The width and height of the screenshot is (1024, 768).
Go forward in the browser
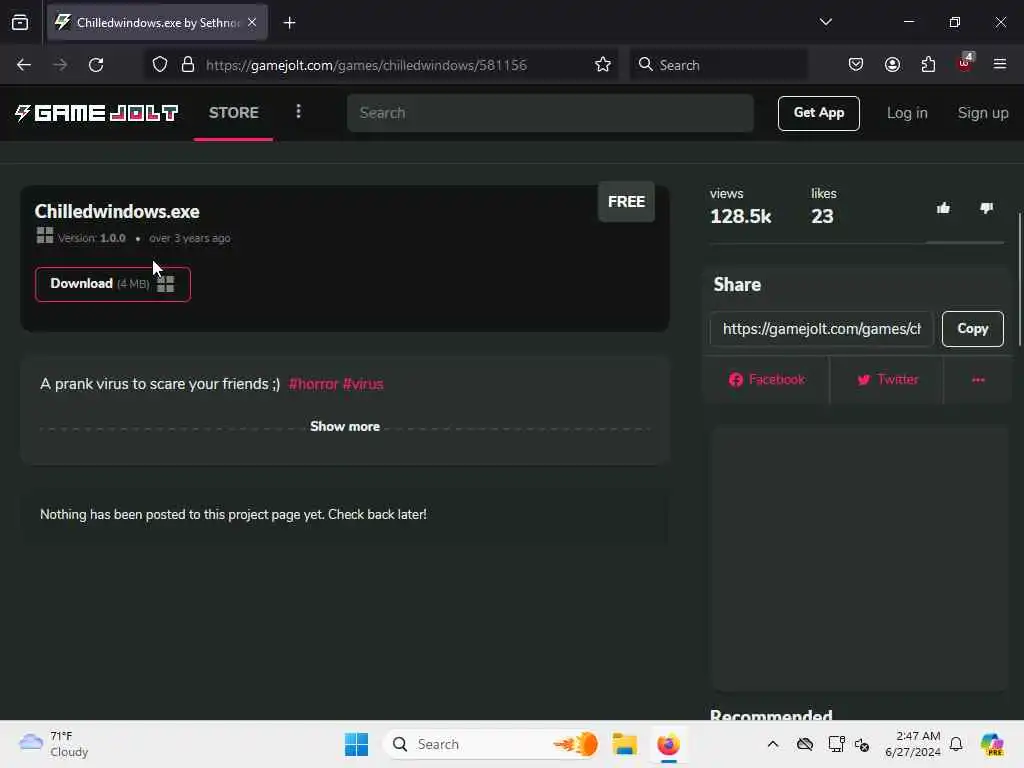coord(60,65)
